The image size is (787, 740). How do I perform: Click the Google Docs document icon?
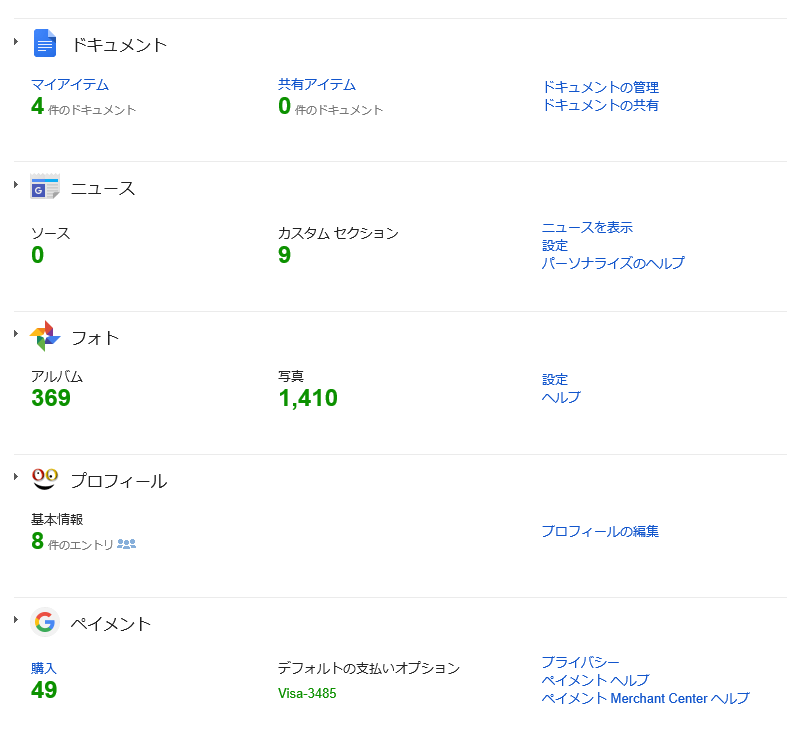click(45, 43)
